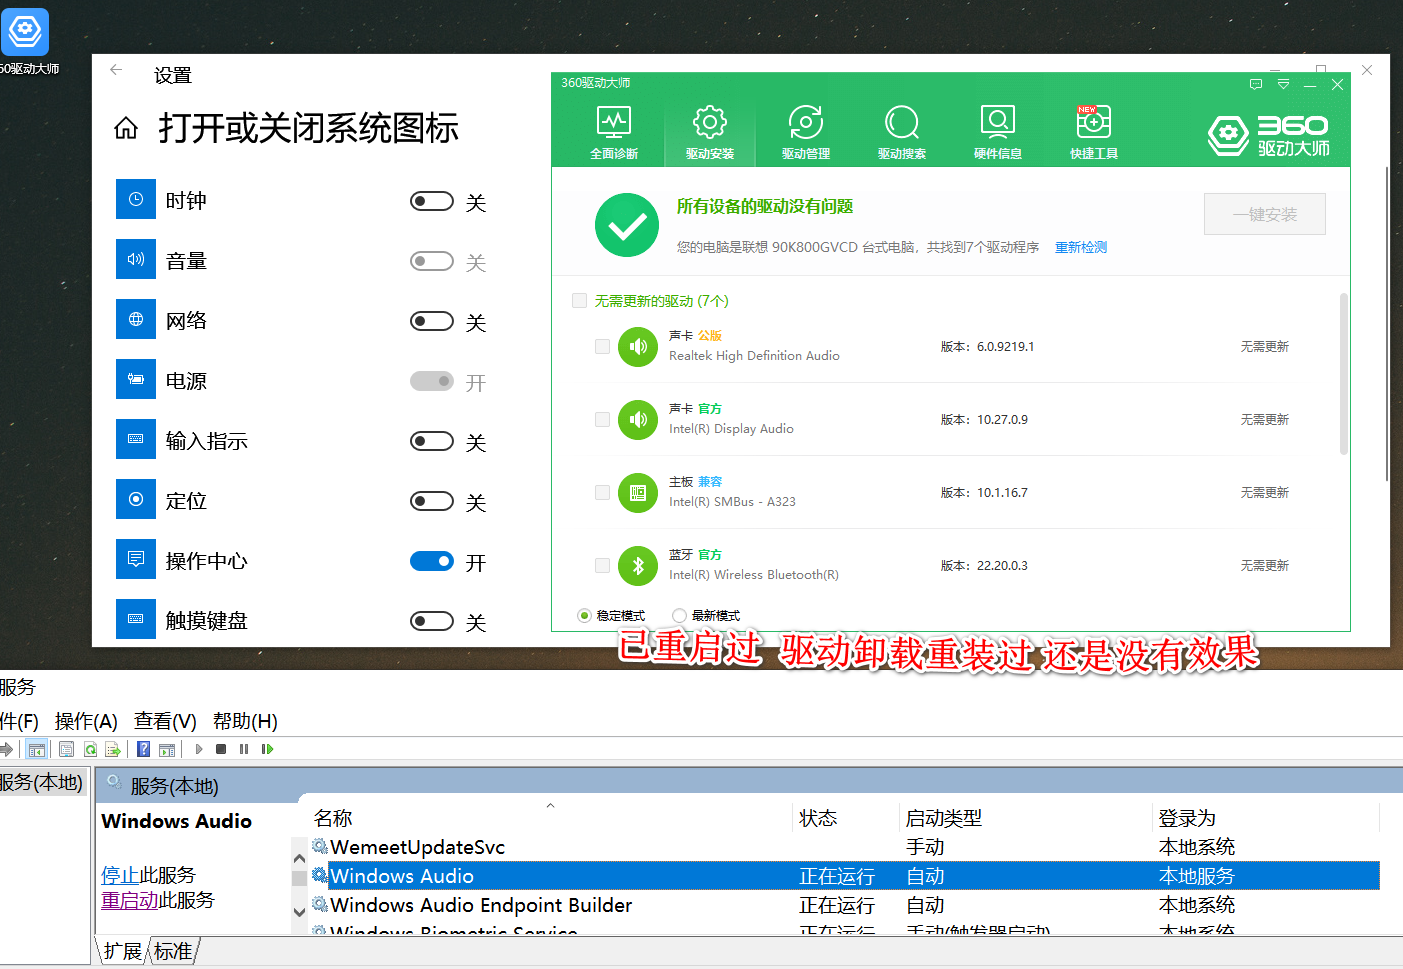Open 全面诊断 full diagnosis icon
This screenshot has width=1403, height=969.
(x=613, y=131)
